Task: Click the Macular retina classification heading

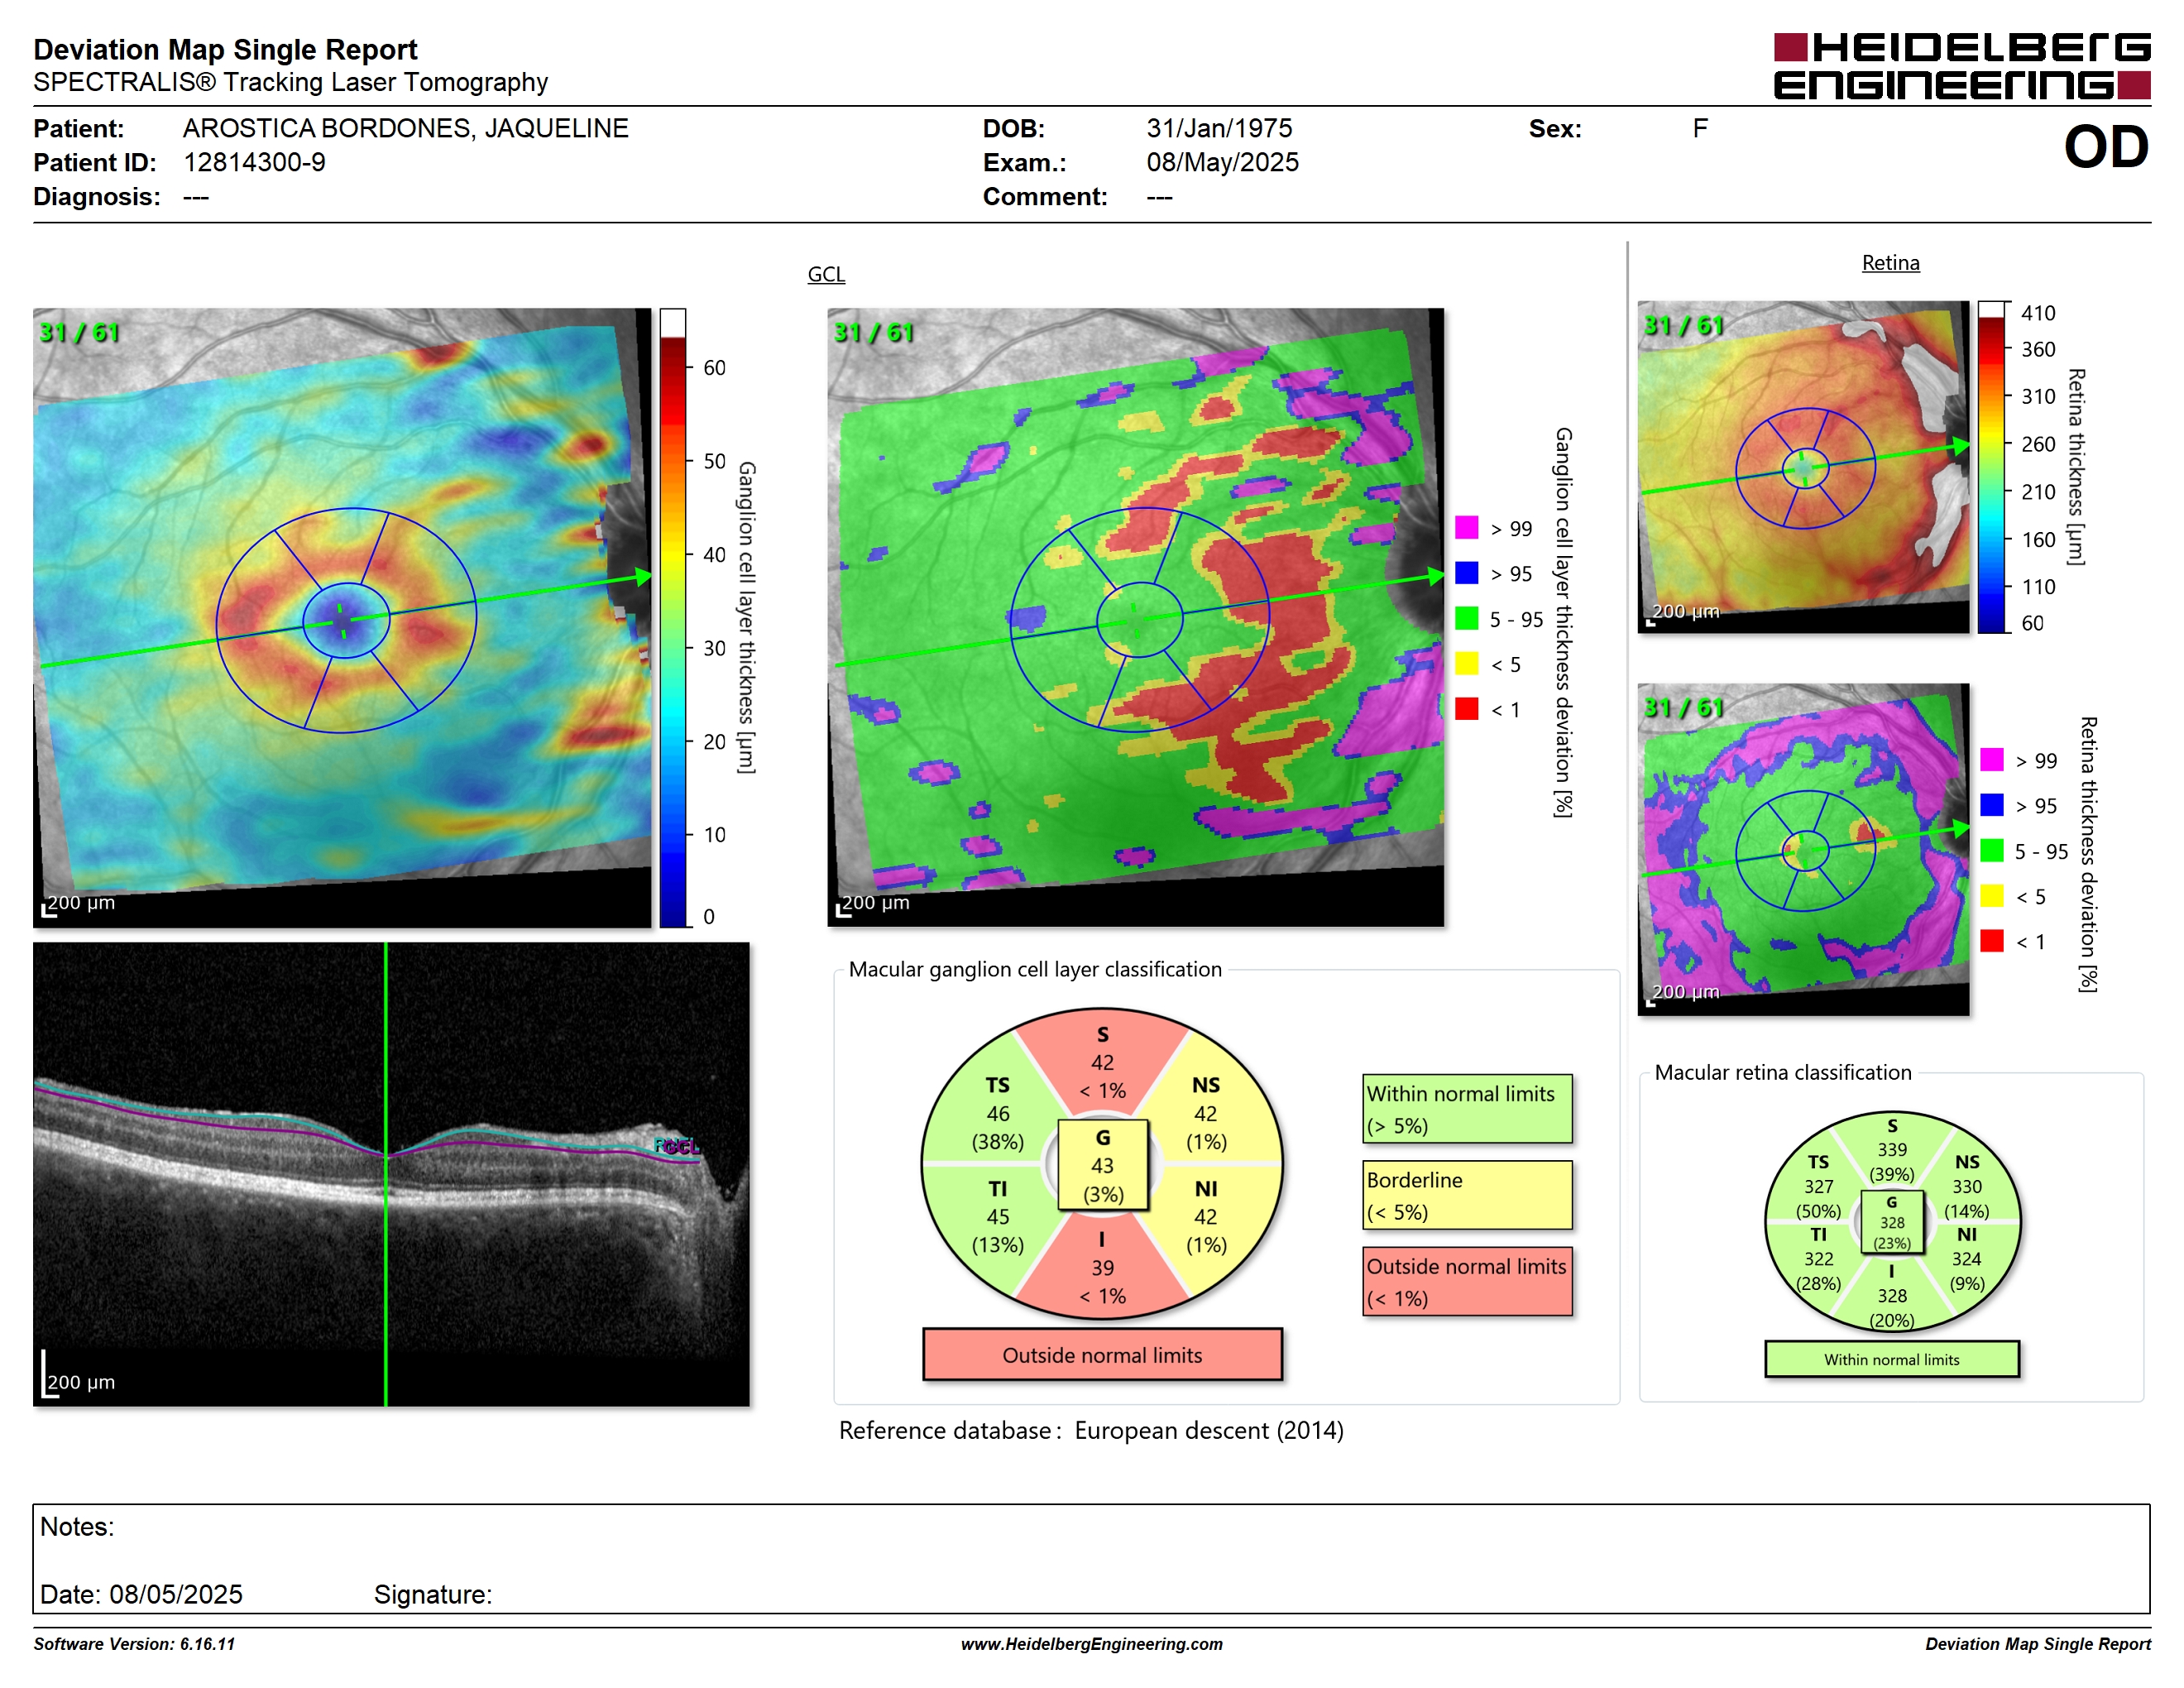Action: (1782, 1072)
